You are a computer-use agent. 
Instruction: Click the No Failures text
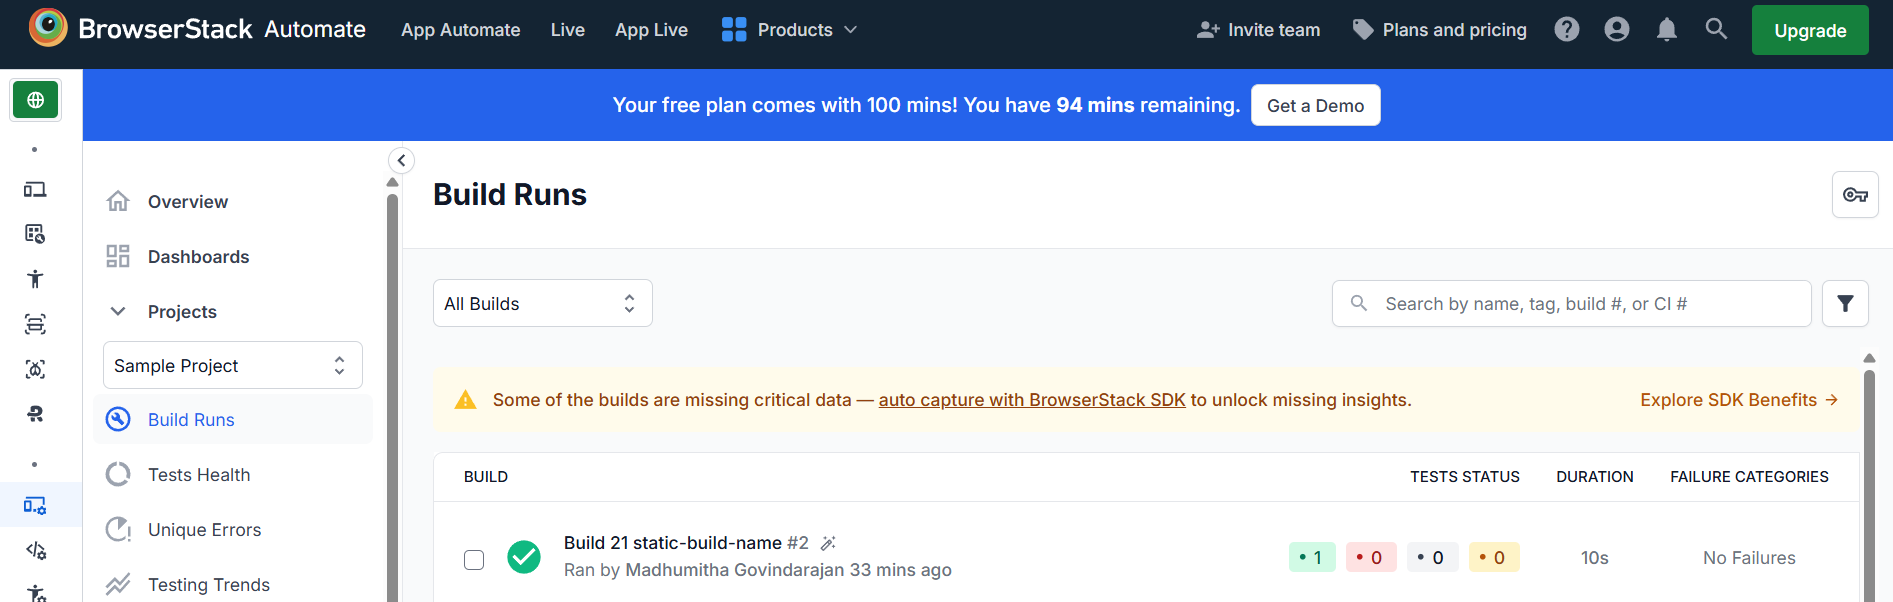[x=1749, y=558]
